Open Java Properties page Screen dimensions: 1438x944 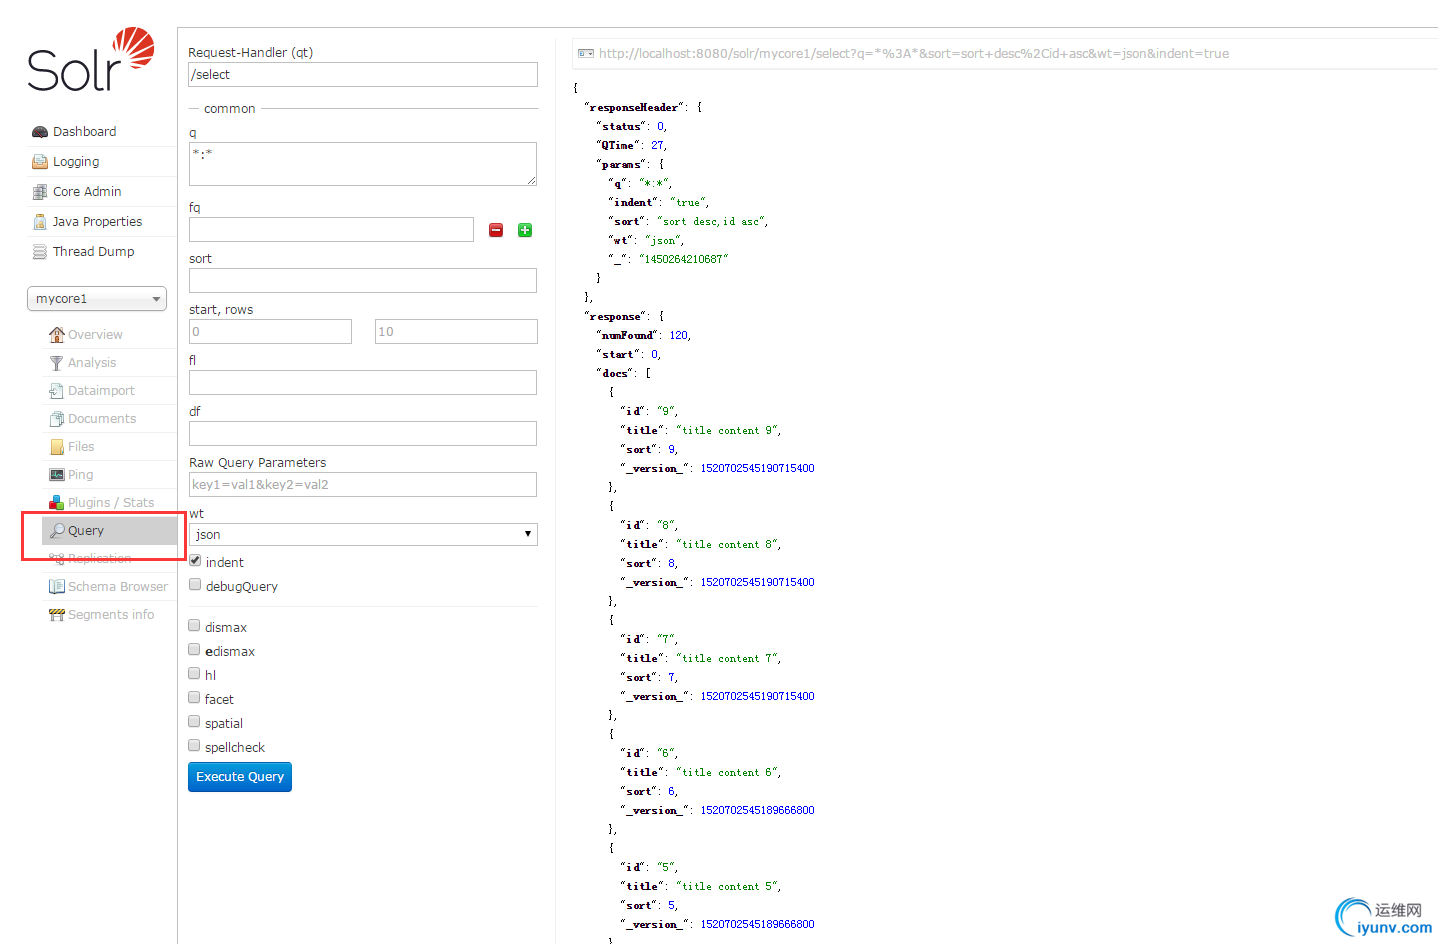point(97,222)
